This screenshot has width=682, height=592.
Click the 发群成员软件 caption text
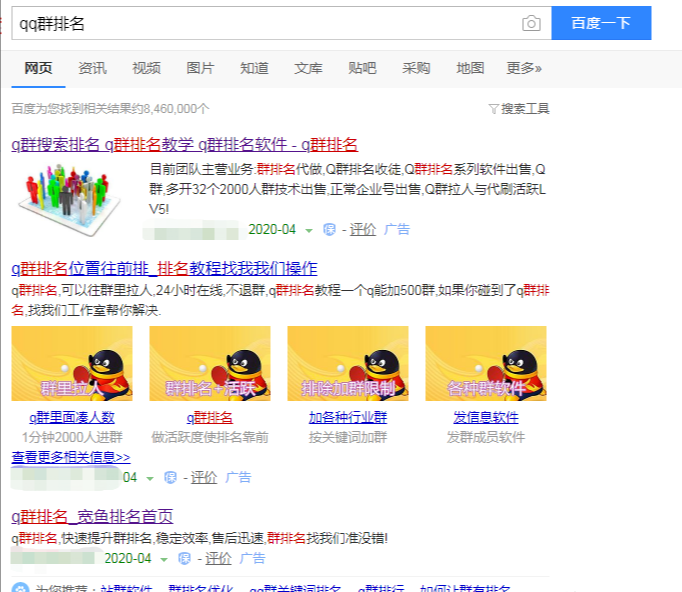[485, 437]
